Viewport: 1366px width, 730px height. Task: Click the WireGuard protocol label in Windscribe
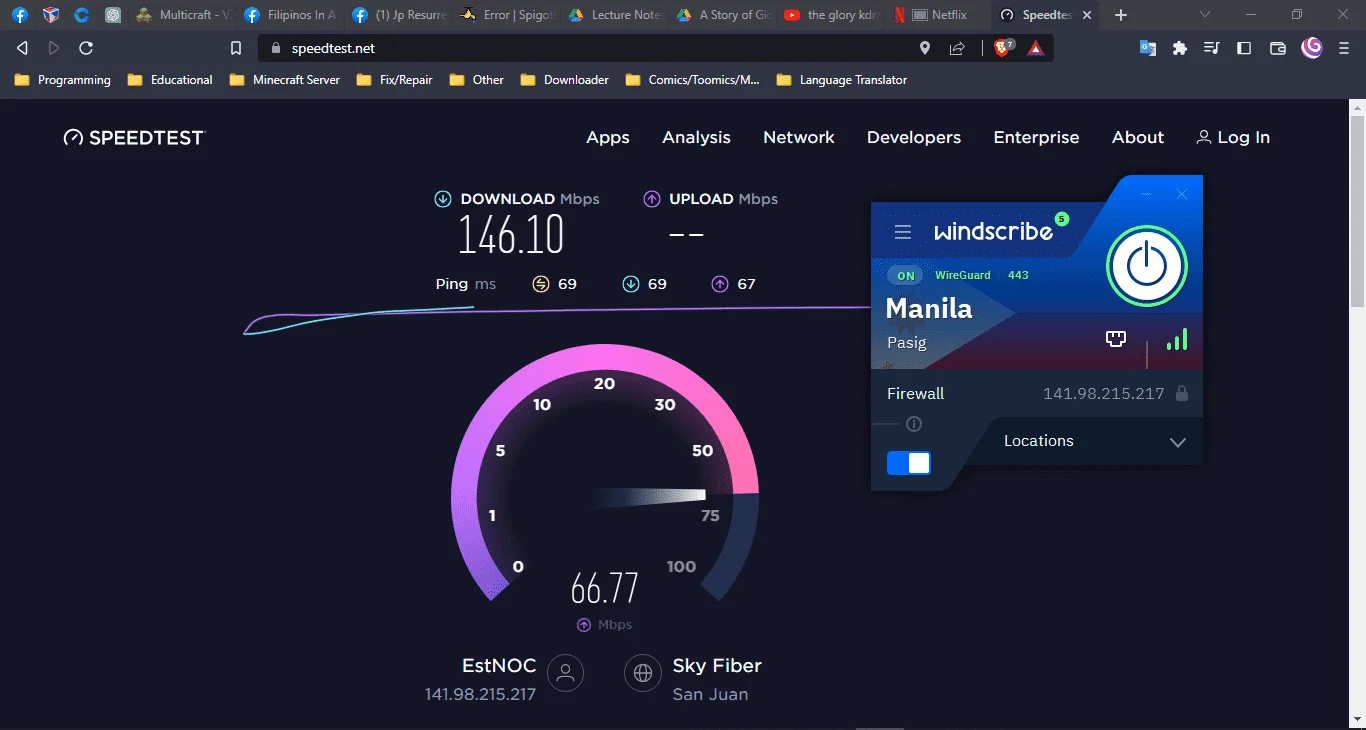click(x=963, y=275)
